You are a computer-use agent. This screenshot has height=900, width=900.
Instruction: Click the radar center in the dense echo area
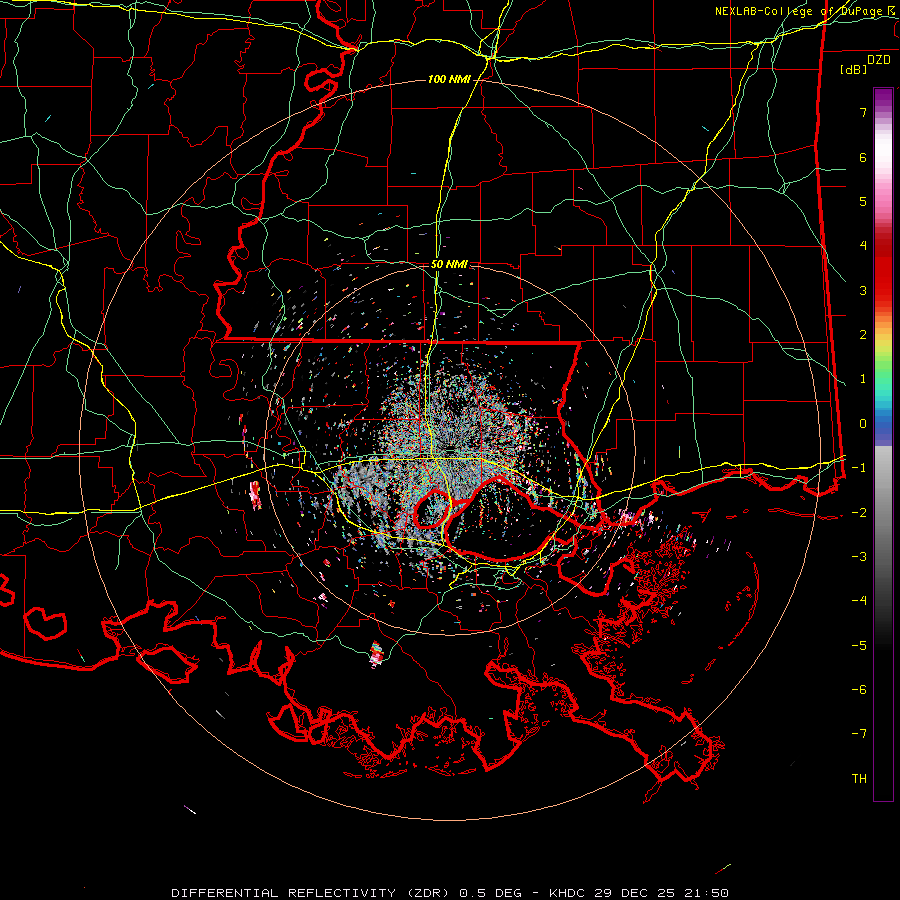(449, 451)
